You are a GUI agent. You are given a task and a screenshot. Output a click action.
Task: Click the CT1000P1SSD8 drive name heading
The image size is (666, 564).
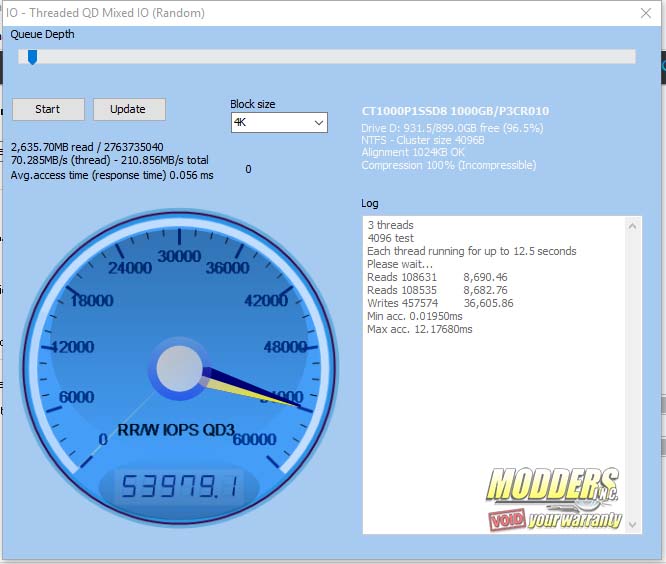coord(454,110)
